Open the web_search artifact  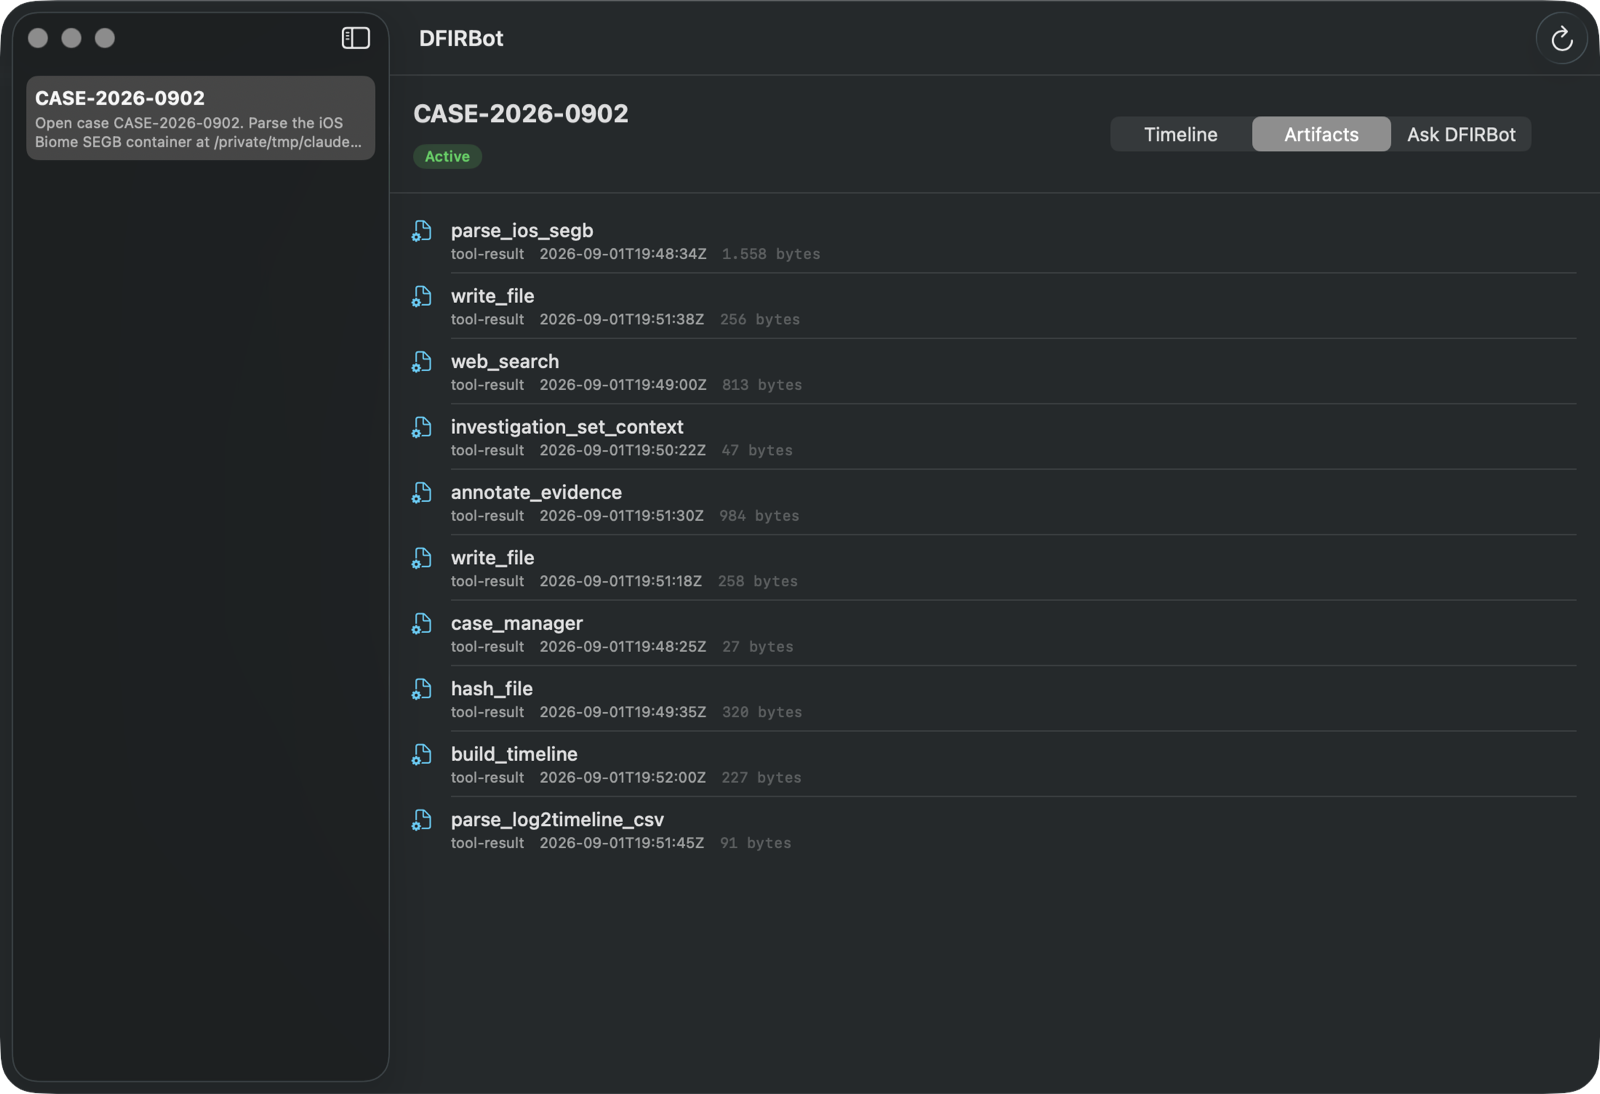coord(993,372)
